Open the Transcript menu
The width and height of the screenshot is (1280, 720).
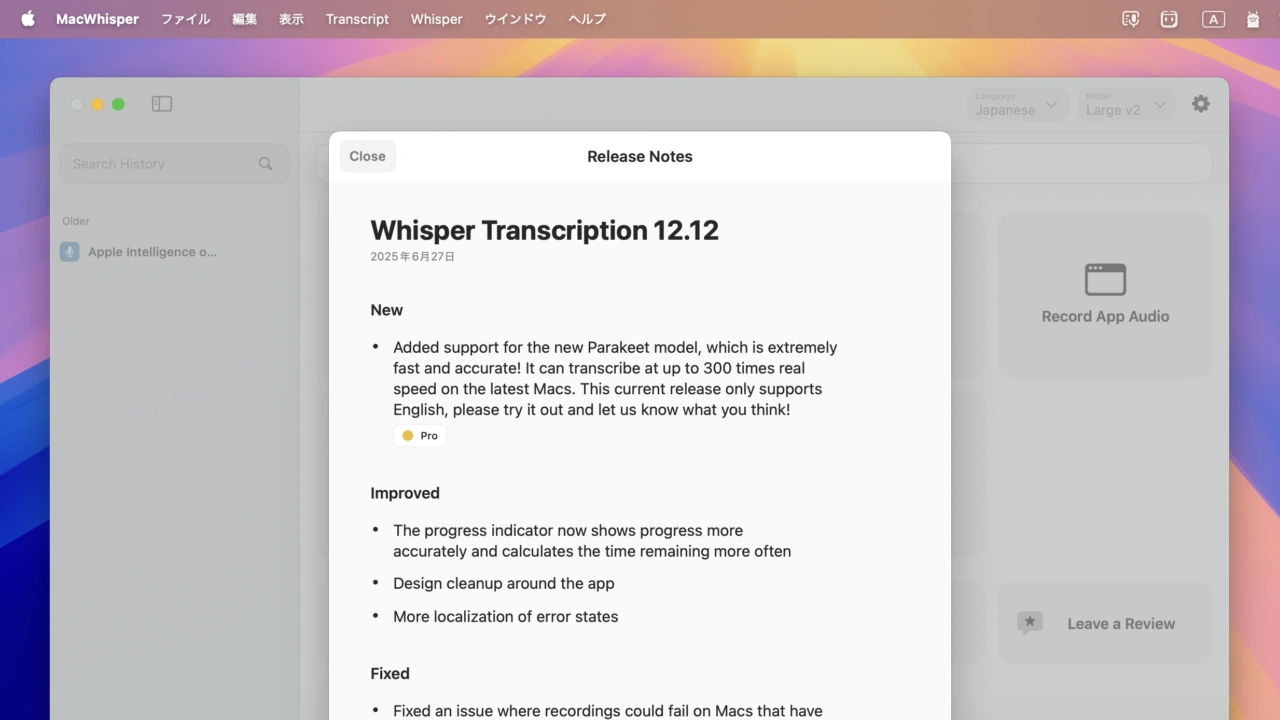pyautogui.click(x=357, y=19)
